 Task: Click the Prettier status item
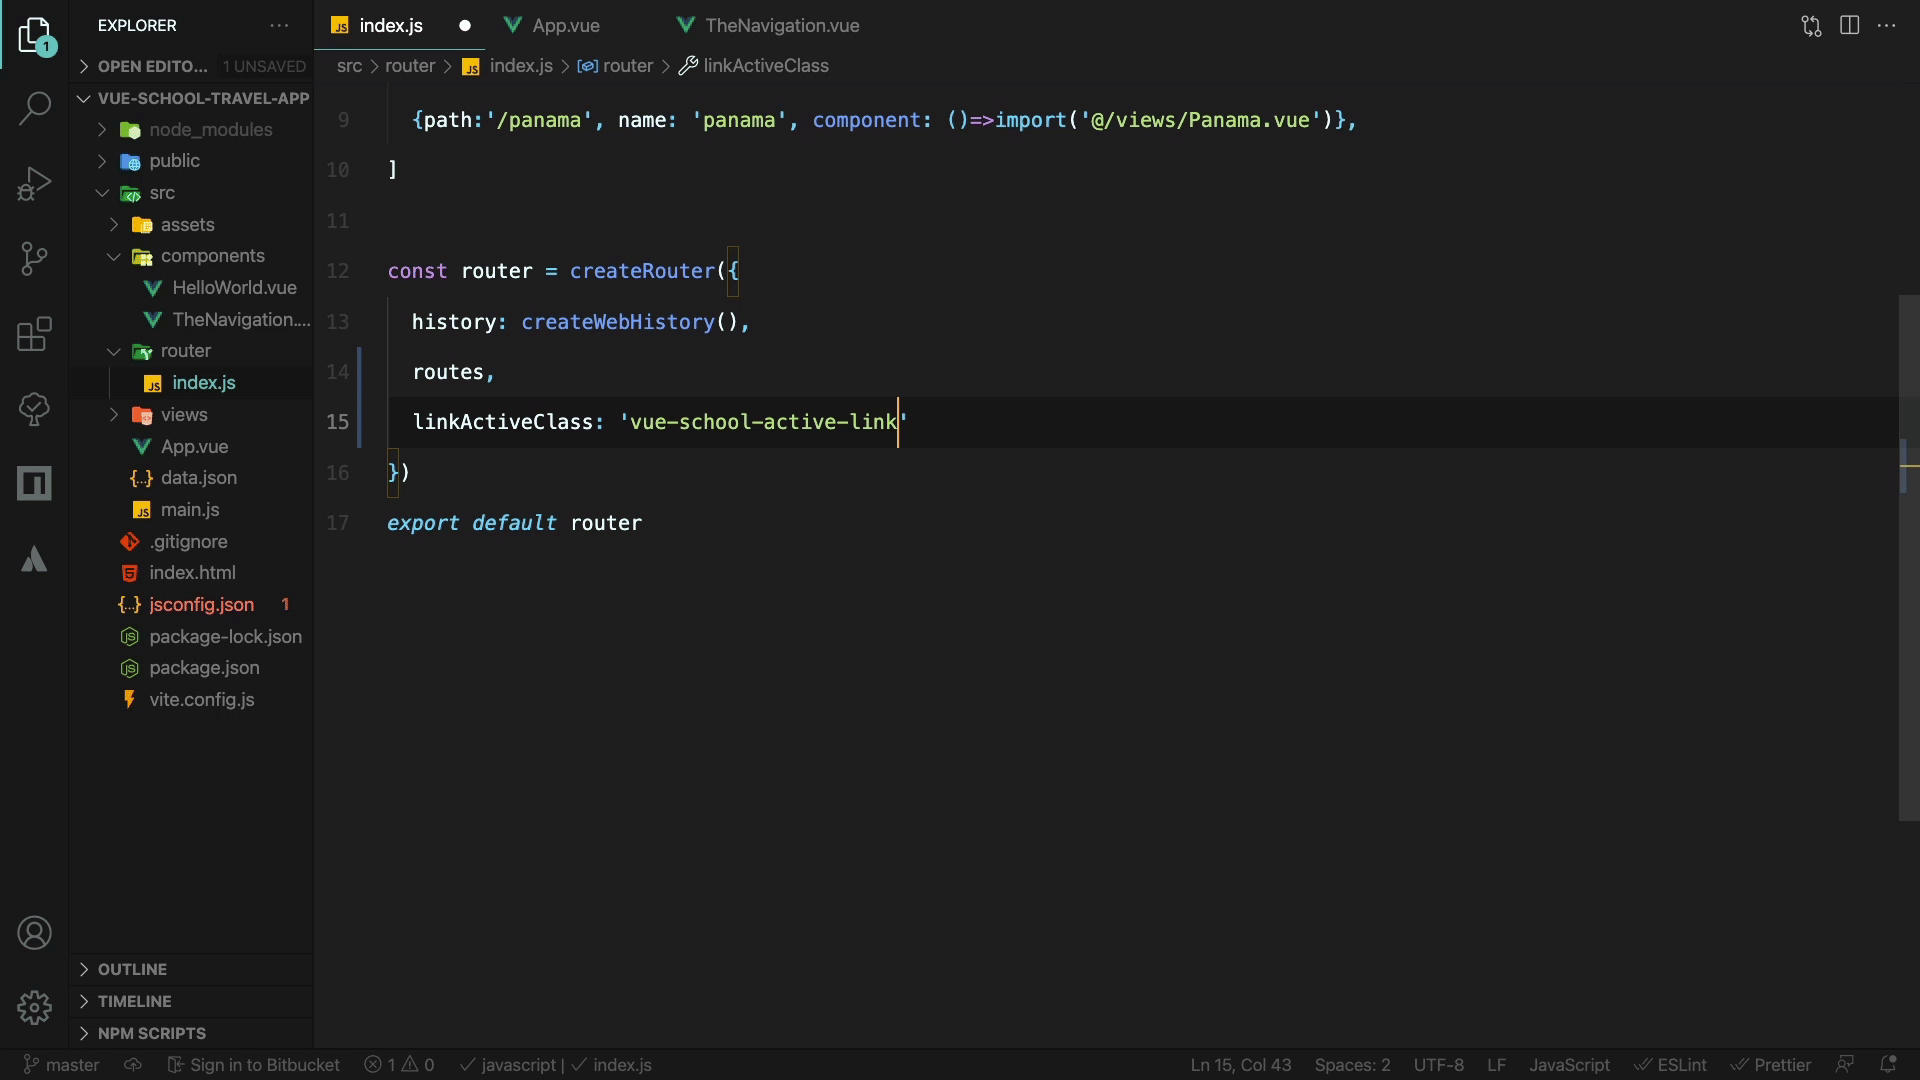(1771, 1065)
